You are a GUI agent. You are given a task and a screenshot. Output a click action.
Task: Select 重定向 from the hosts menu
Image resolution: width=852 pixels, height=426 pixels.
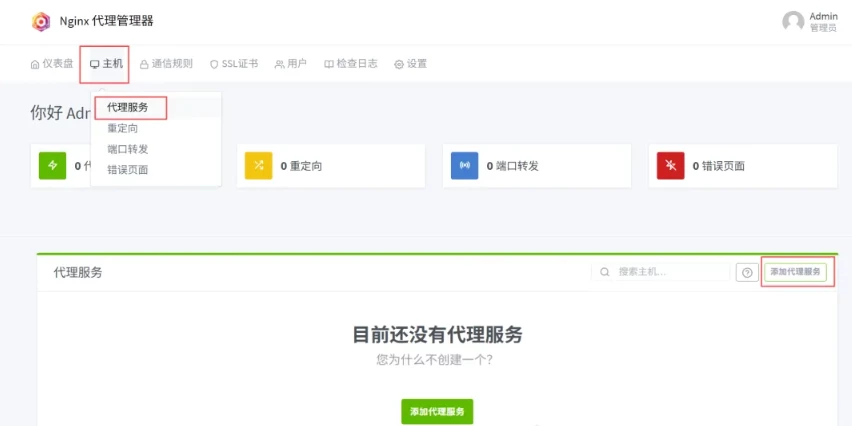[x=123, y=129]
